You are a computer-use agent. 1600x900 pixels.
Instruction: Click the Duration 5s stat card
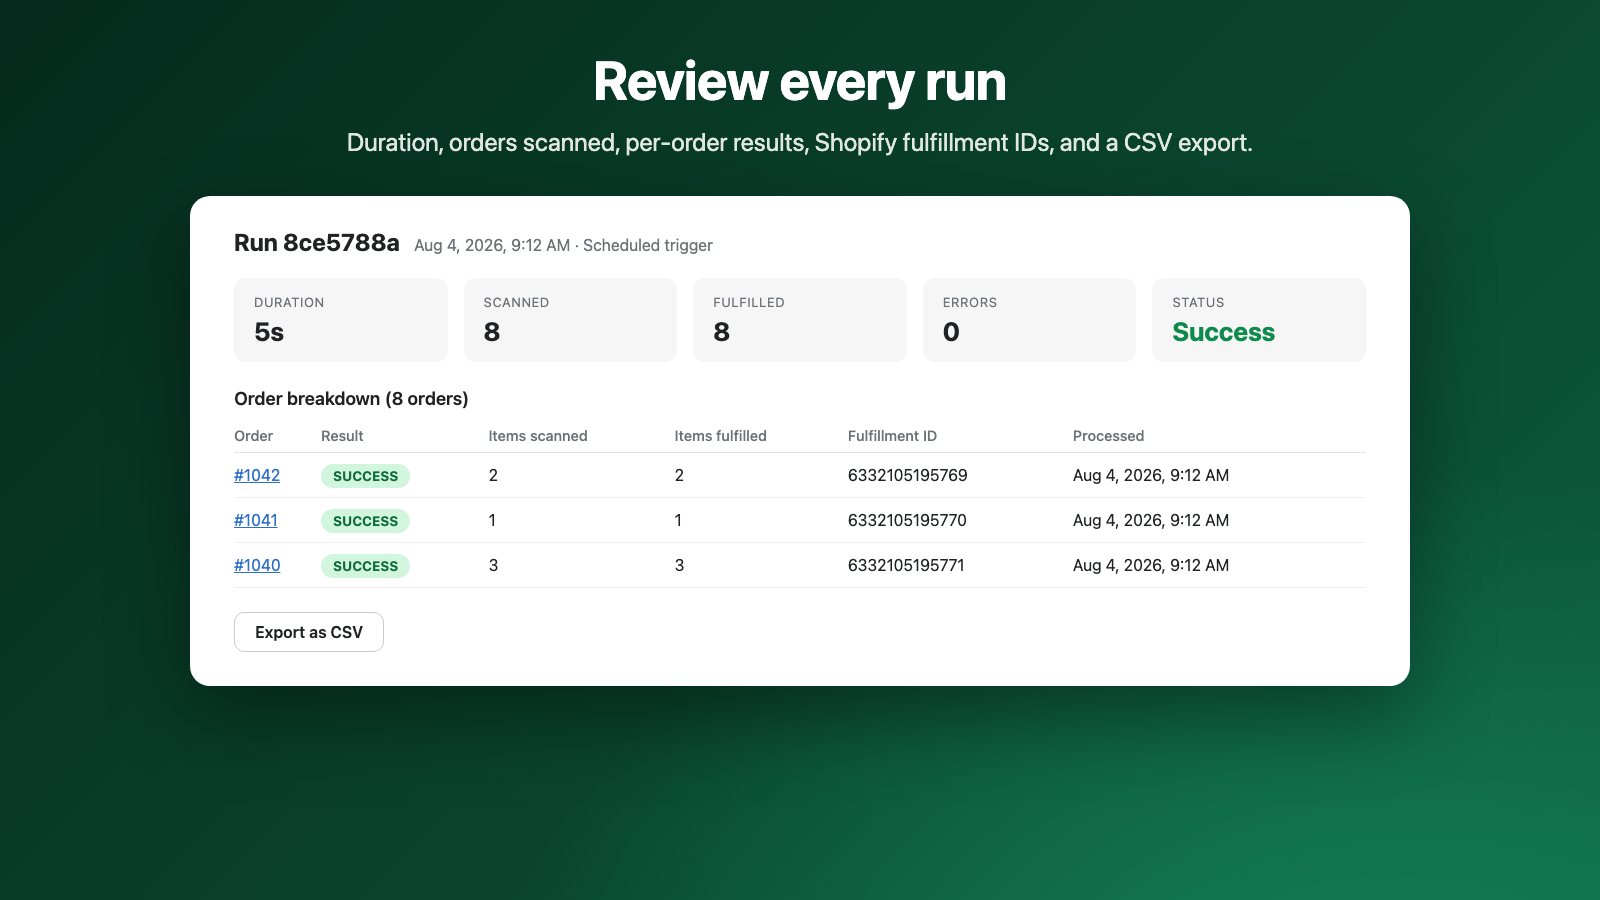click(341, 320)
